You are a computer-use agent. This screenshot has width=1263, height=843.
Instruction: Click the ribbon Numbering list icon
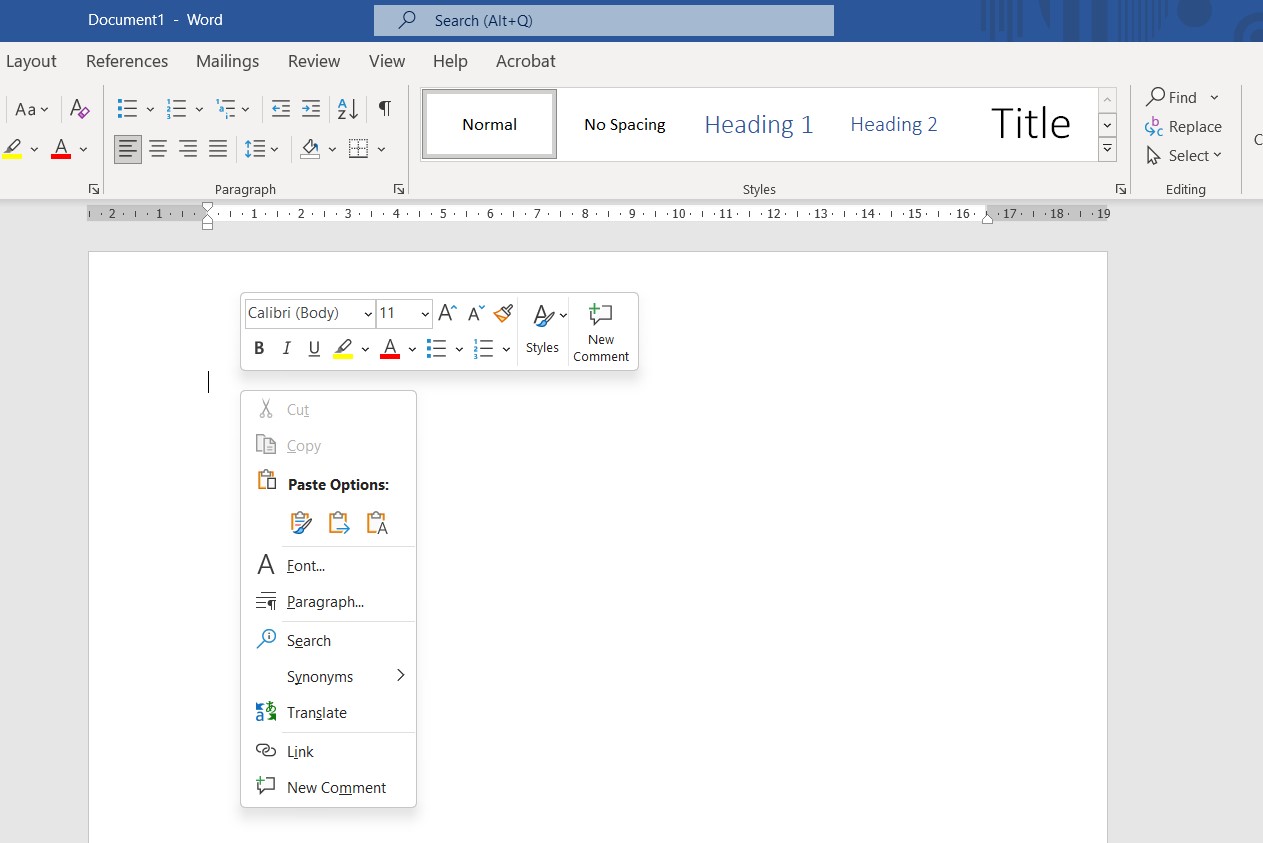(x=177, y=109)
